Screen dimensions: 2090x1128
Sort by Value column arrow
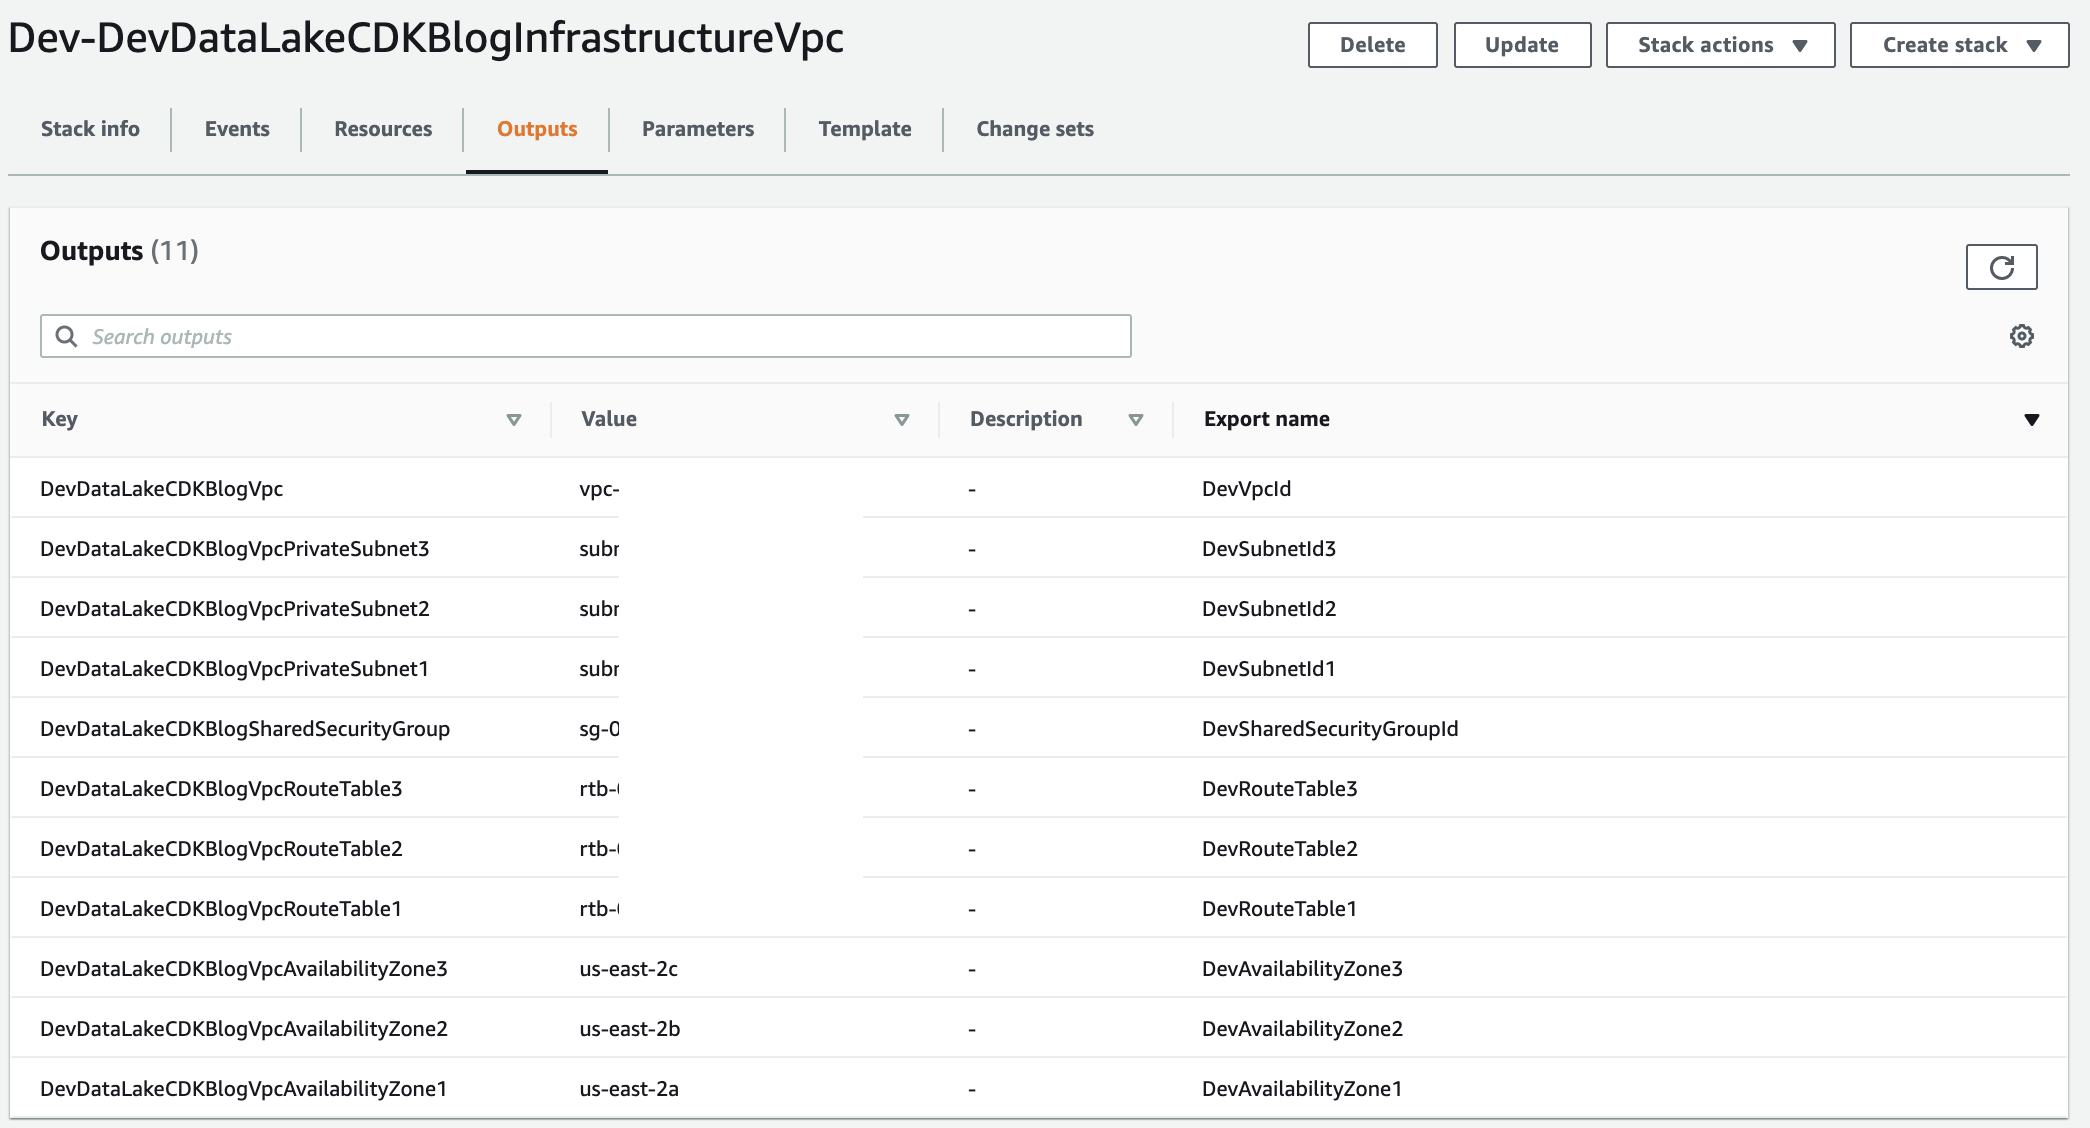[902, 419]
